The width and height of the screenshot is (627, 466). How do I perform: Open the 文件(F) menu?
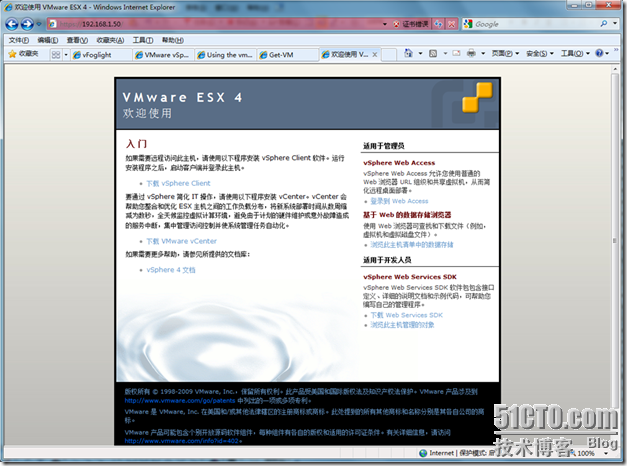click(18, 40)
